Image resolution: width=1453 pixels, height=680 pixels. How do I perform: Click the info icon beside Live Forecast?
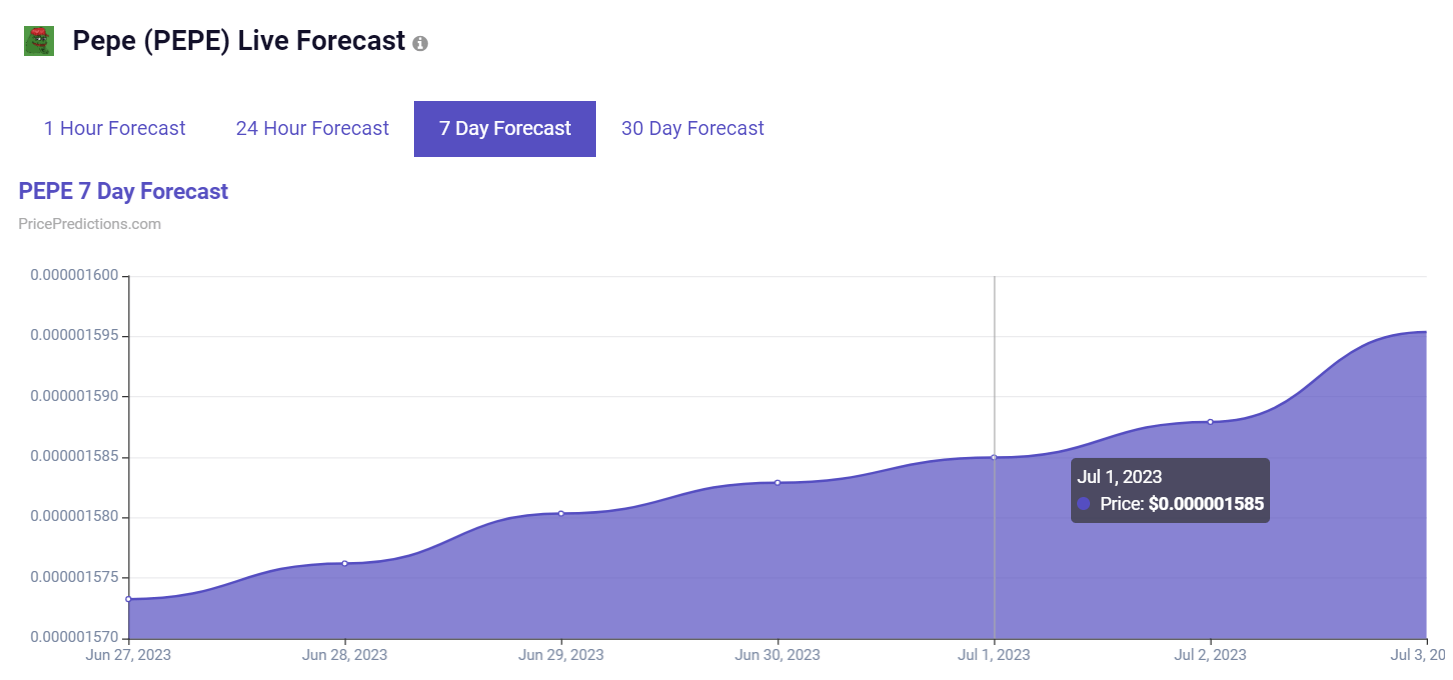coord(420,44)
